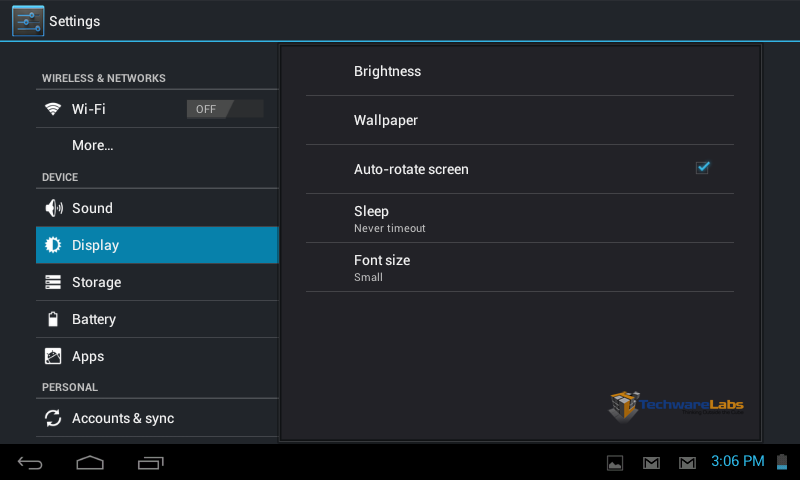Image resolution: width=800 pixels, height=480 pixels.
Task: Open the Recent apps button
Action: (x=151, y=463)
